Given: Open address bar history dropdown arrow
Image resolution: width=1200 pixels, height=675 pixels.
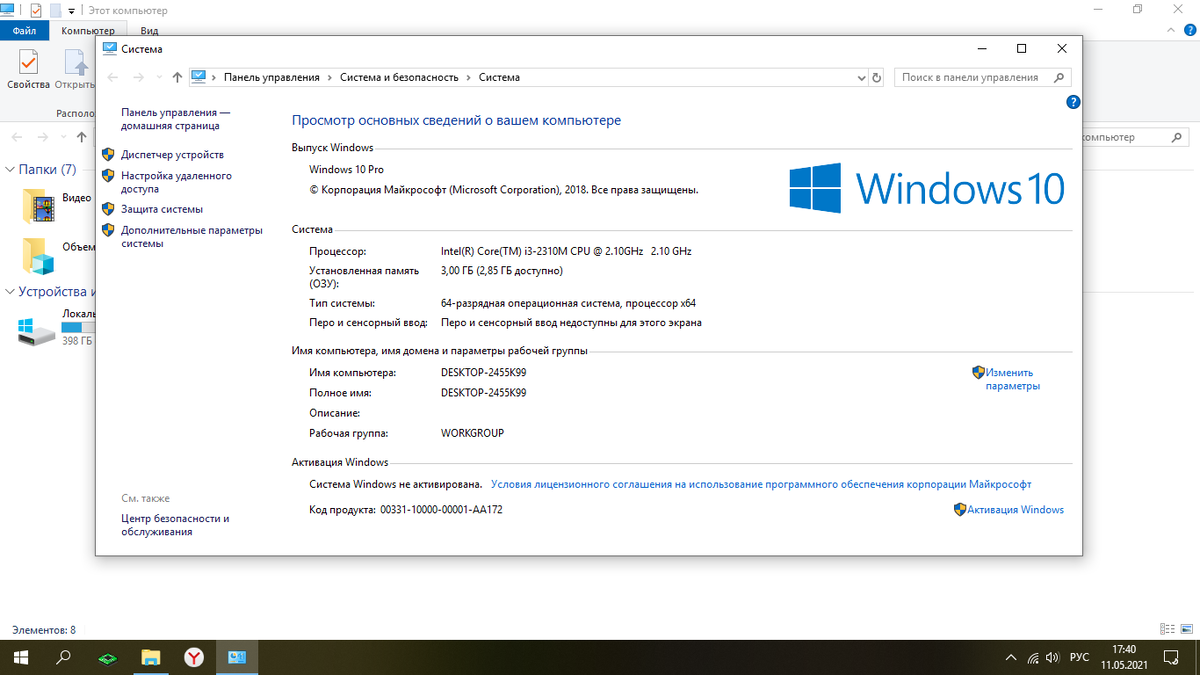Looking at the screenshot, I should click(x=861, y=77).
